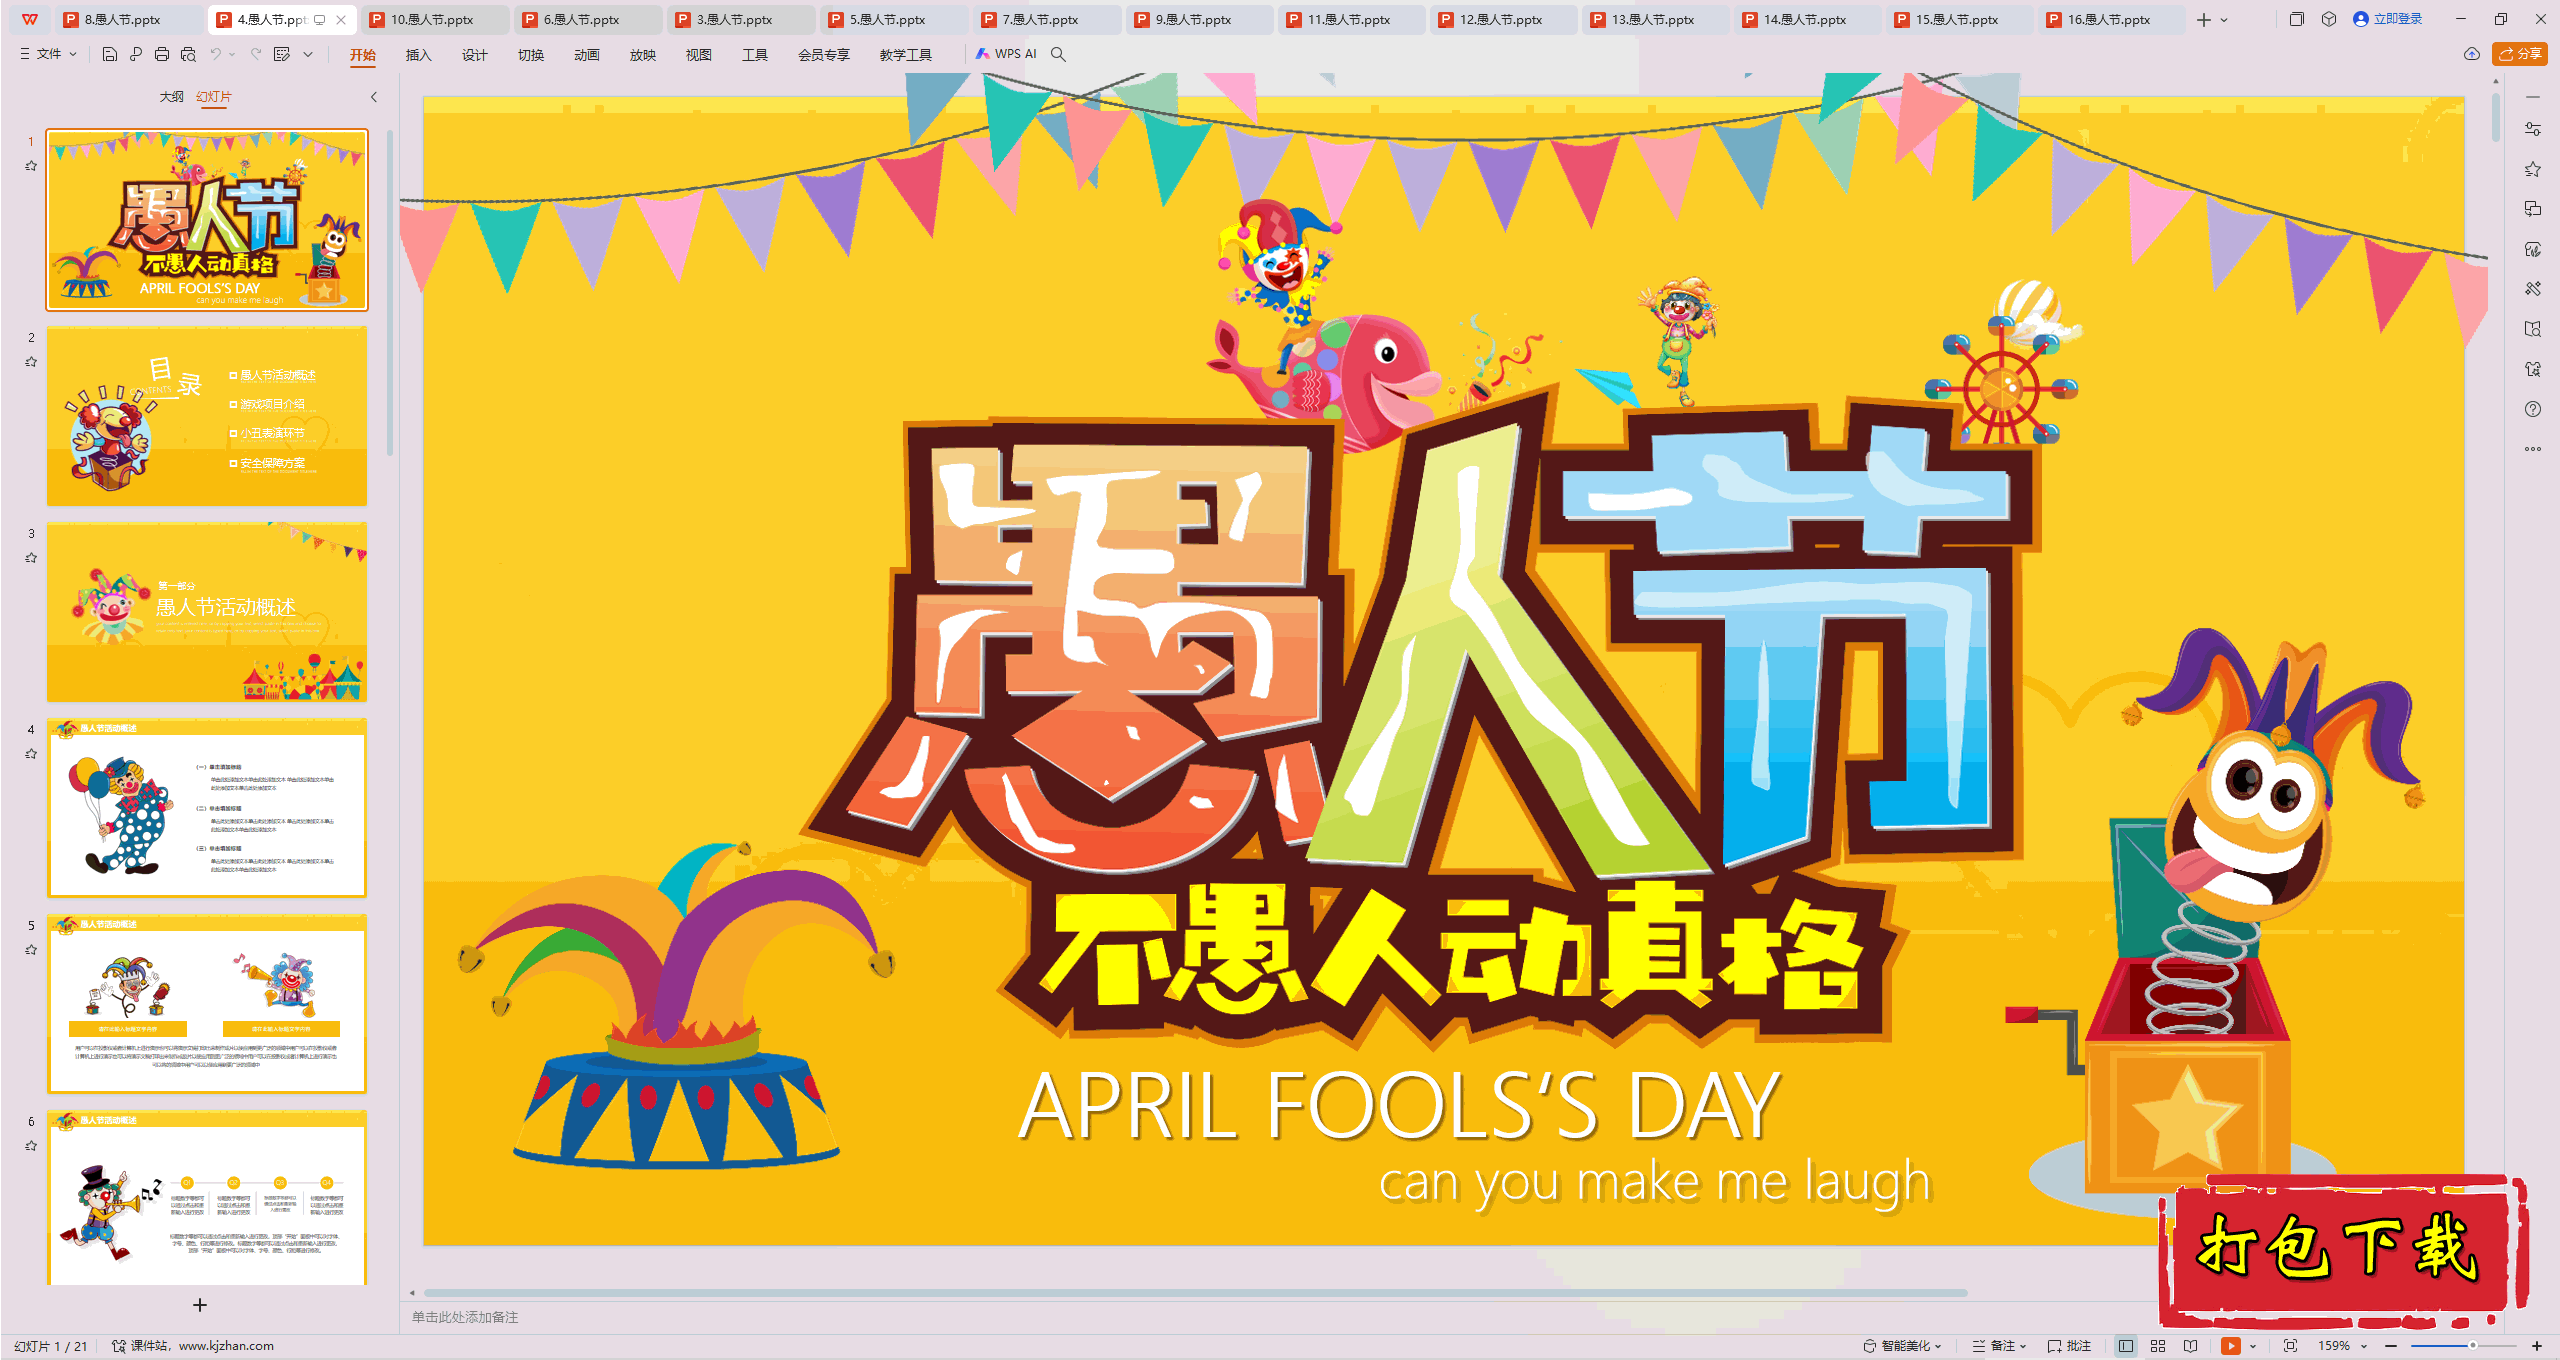Click the orange 分享 share button

pyautogui.click(x=2520, y=54)
